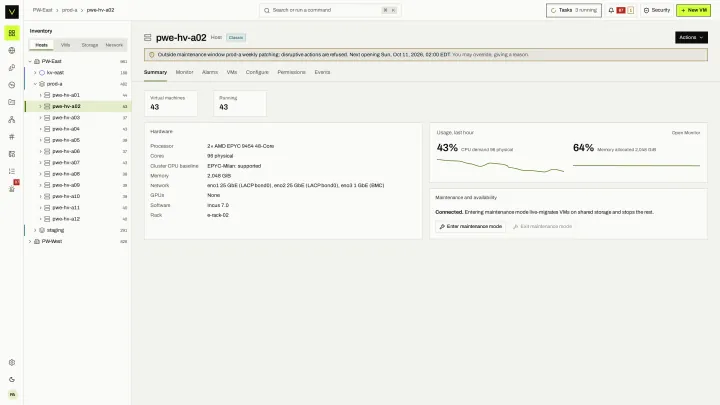Image resolution: width=720 pixels, height=405 pixels.
Task: Open the Events tab of the host
Action: coord(322,72)
